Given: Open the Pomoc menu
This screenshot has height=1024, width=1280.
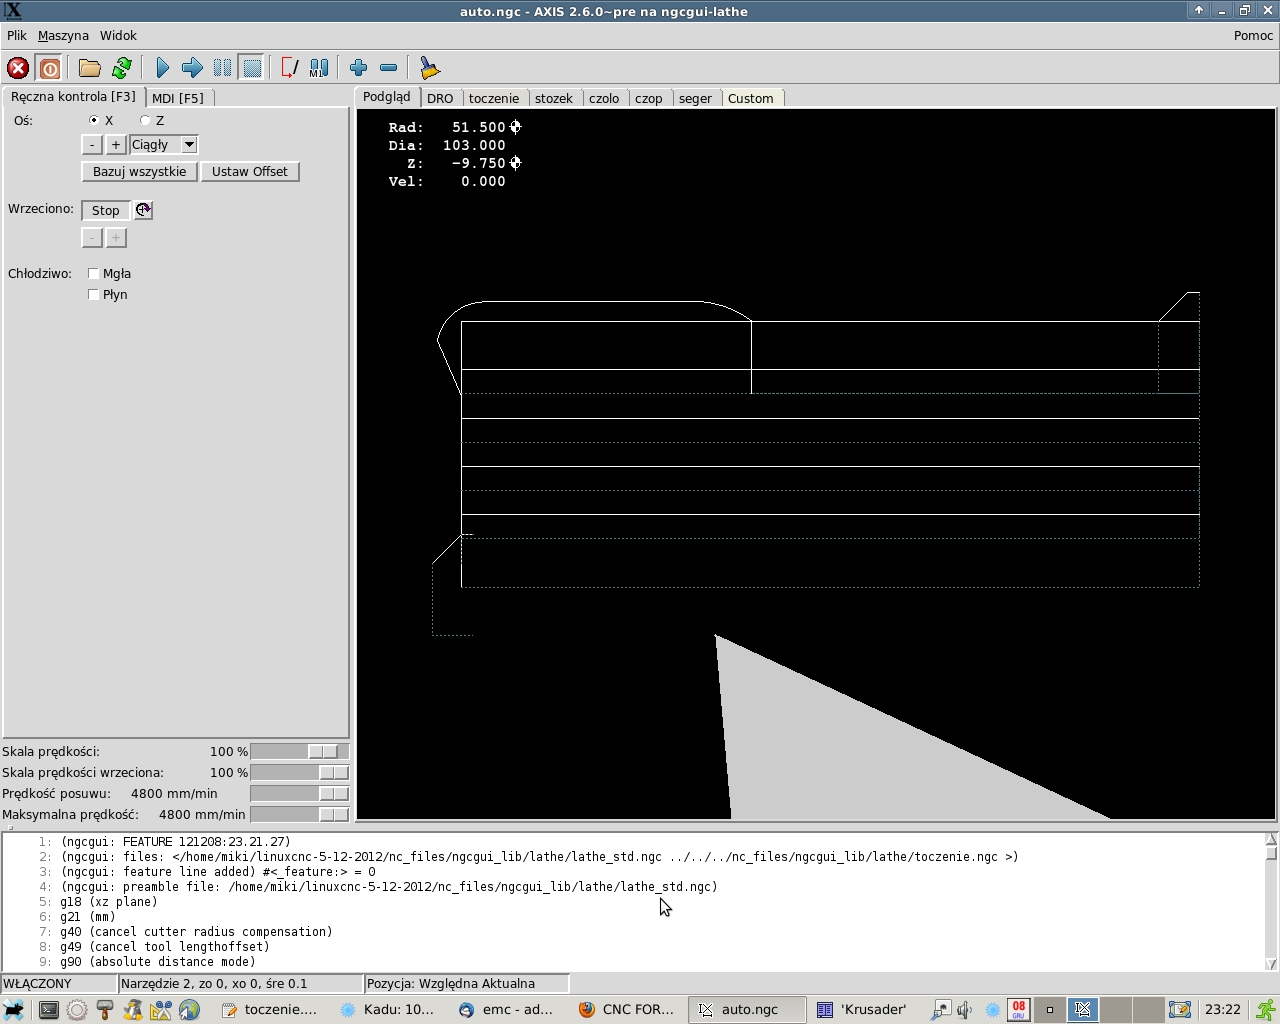Looking at the screenshot, I should click(x=1253, y=35).
